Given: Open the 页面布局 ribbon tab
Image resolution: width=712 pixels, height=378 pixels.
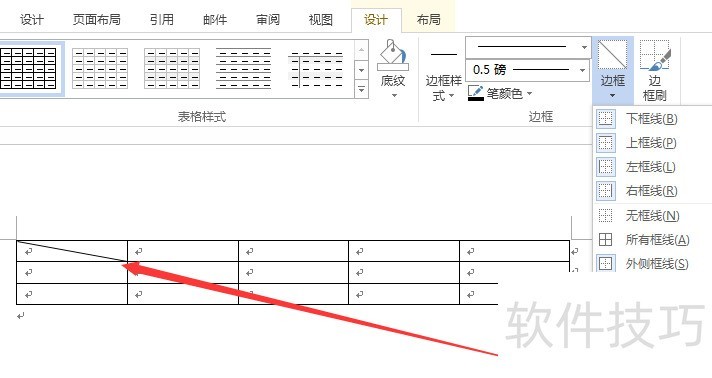Looking at the screenshot, I should tap(97, 20).
